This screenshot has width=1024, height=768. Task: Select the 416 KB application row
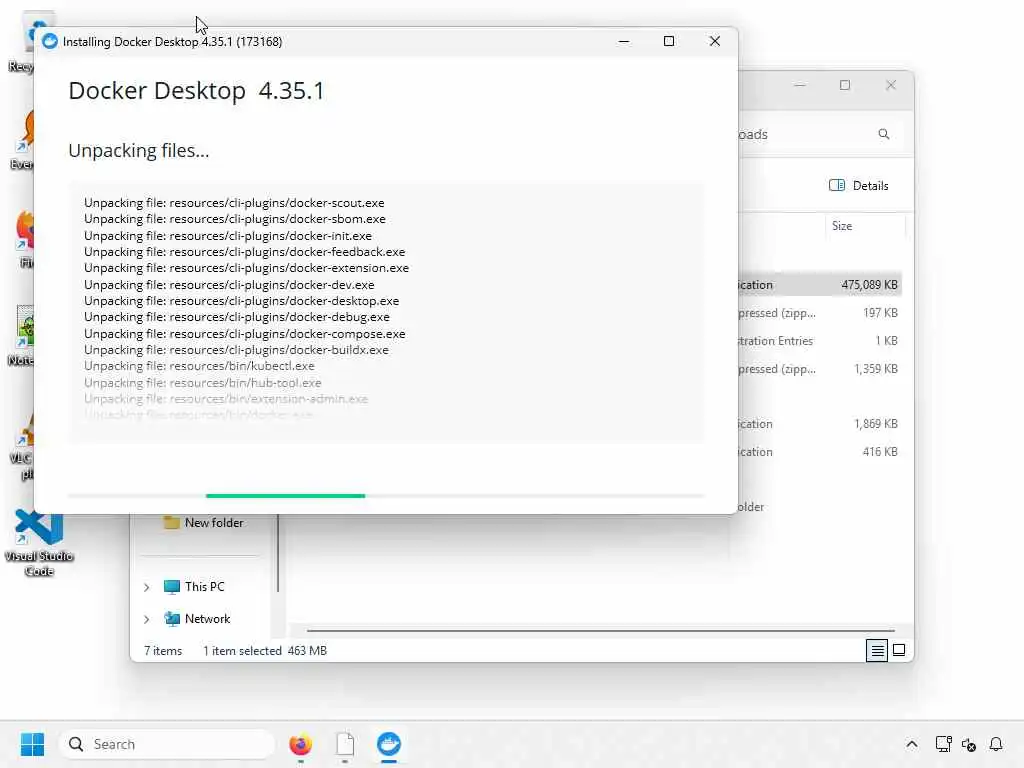coord(820,452)
